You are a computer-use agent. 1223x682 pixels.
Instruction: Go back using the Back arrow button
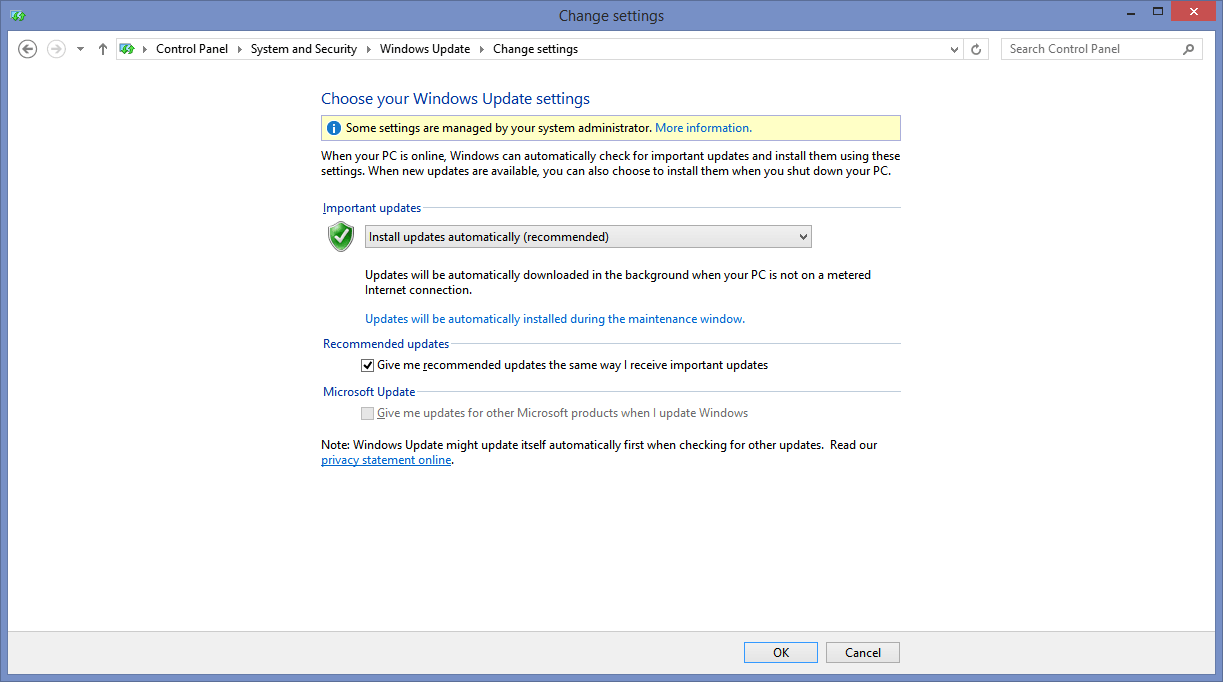[x=28, y=48]
